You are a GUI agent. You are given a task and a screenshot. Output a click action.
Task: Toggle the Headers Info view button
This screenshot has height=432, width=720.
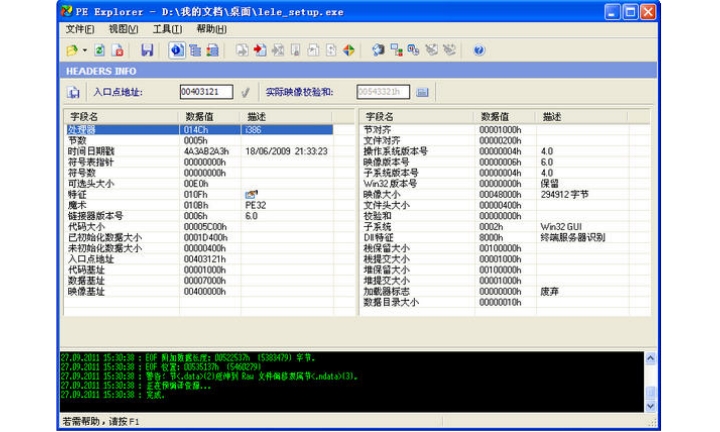177,50
